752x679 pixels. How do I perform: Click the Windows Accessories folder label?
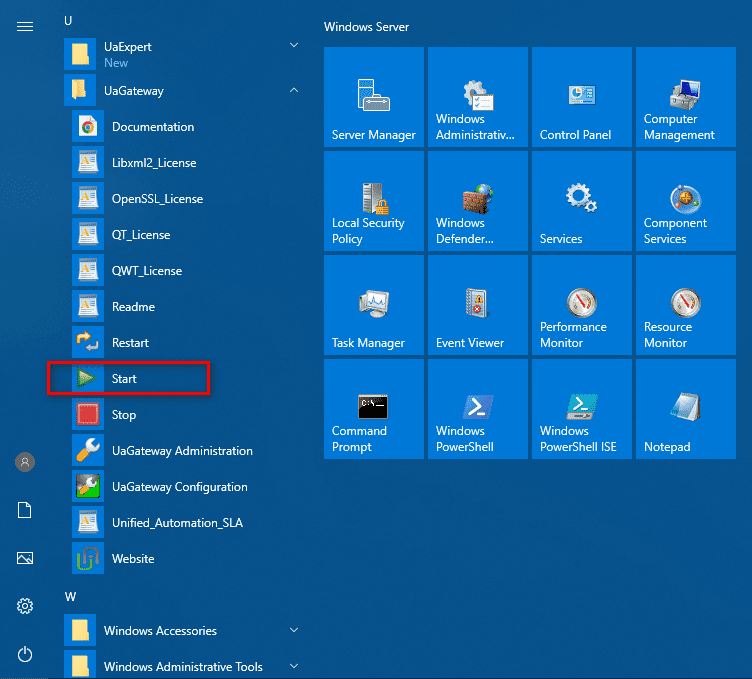[x=160, y=631]
